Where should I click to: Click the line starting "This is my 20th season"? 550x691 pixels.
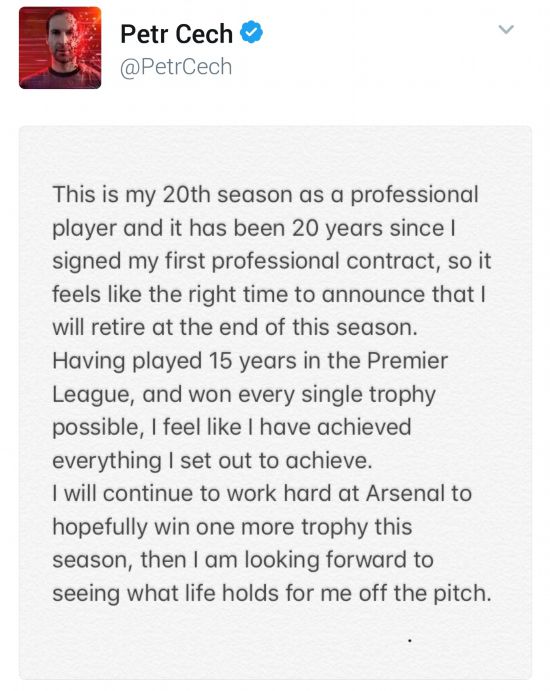pyautogui.click(x=265, y=195)
